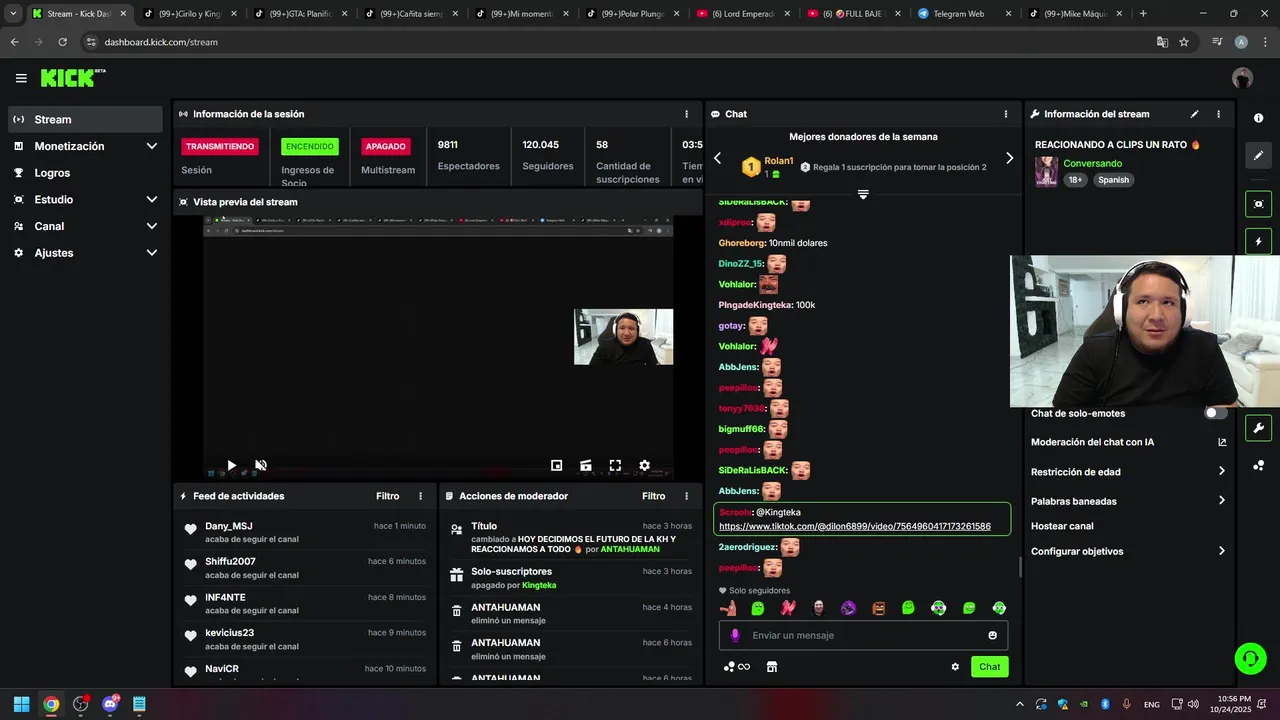The width and height of the screenshot is (1280, 720).
Task: Expand the Monetización sidebar section
Action: pos(152,146)
